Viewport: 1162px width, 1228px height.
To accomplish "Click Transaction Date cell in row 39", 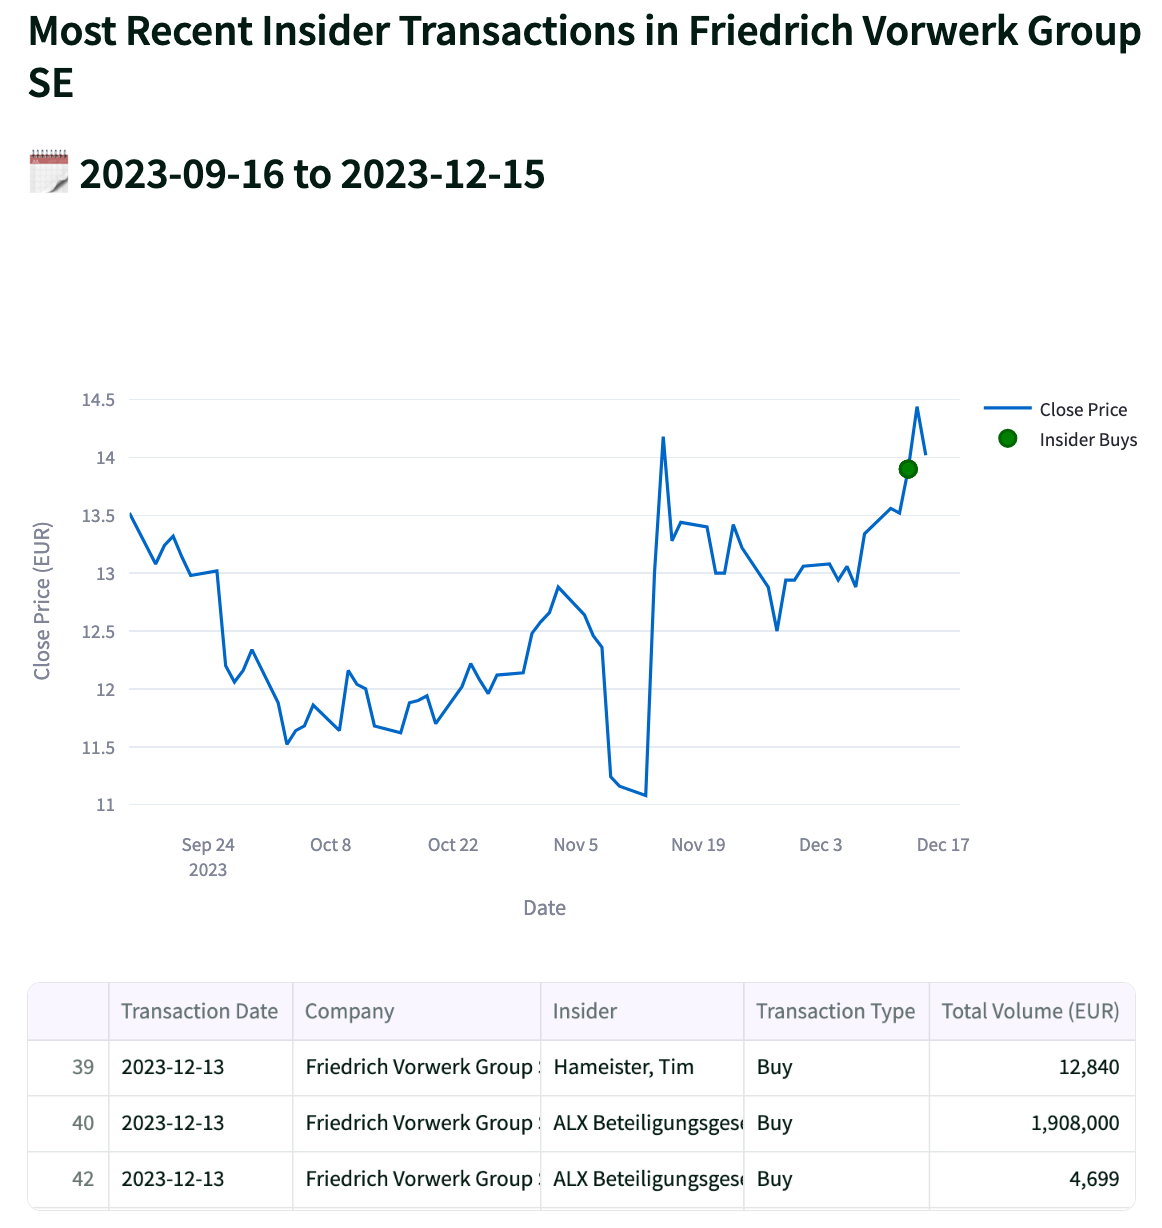I will tap(200, 1067).
